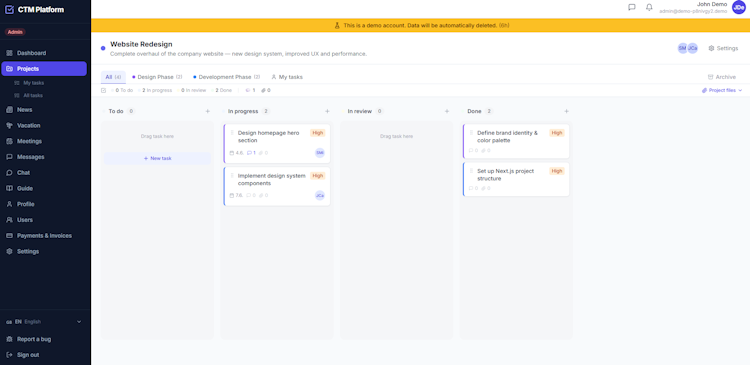750x365 pixels.
Task: Click the New task button
Action: 157,158
